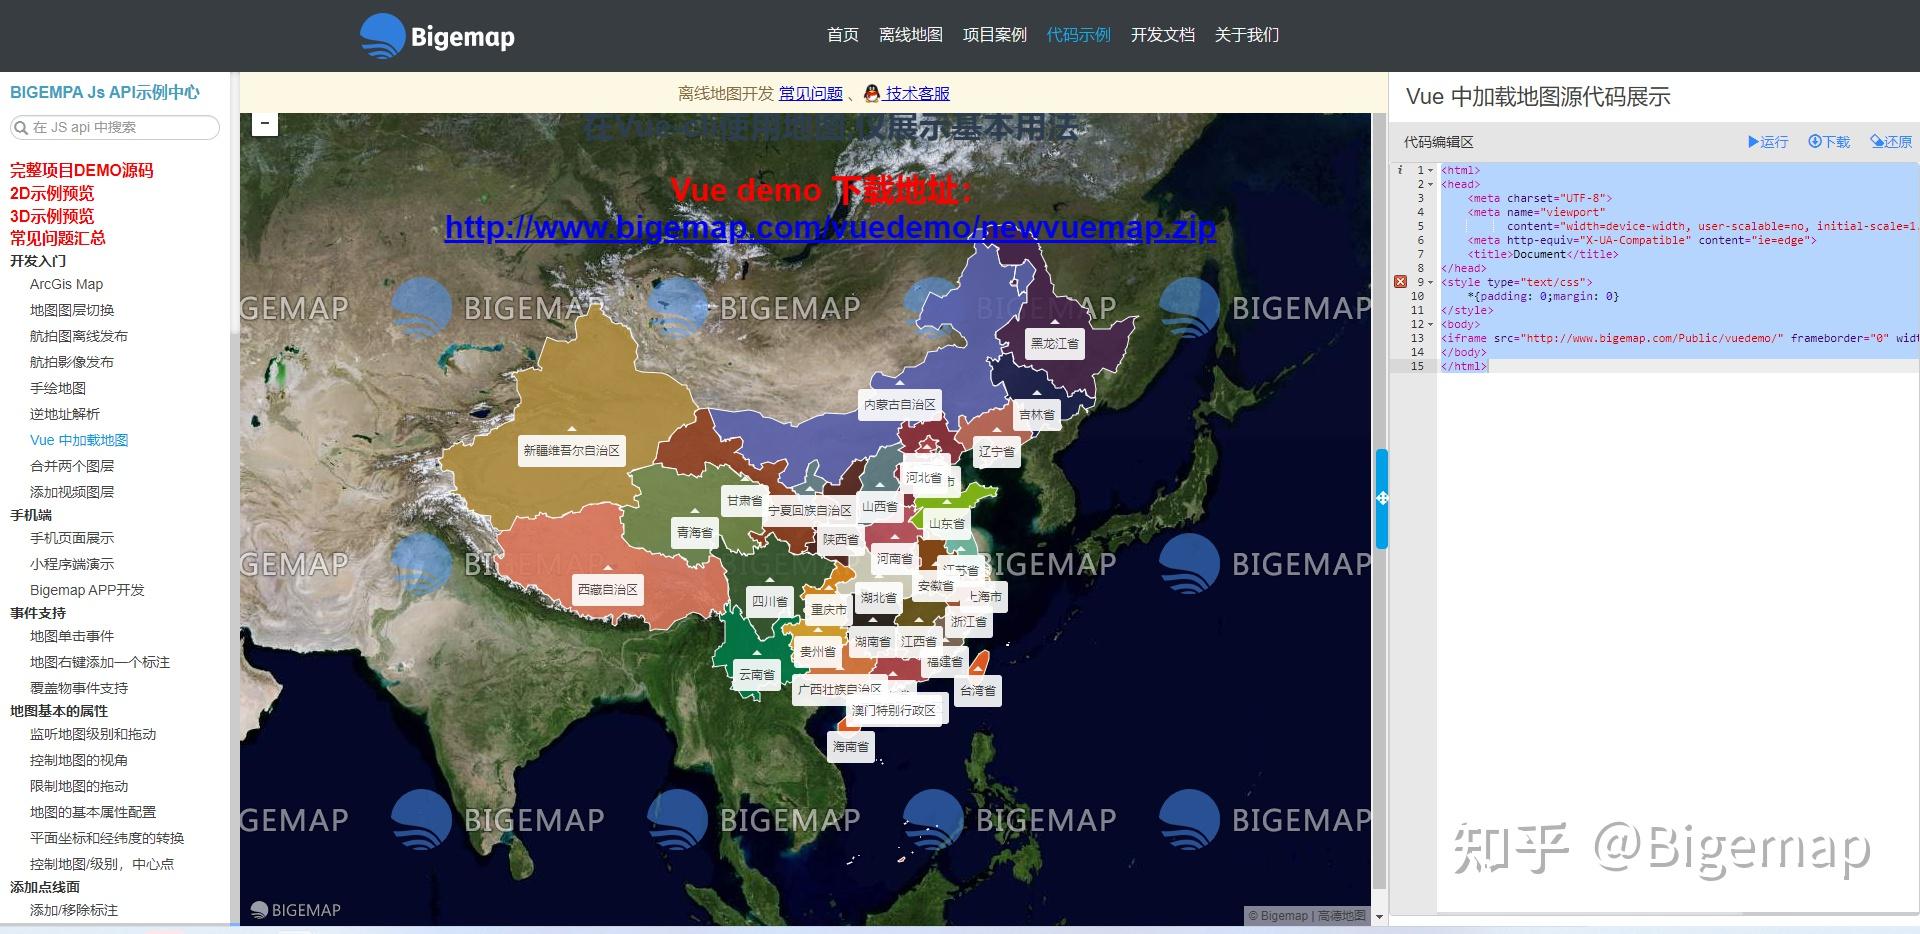Click the 黑龙江省 map label
Viewport: 1920px width, 934px height.
coord(1055,343)
